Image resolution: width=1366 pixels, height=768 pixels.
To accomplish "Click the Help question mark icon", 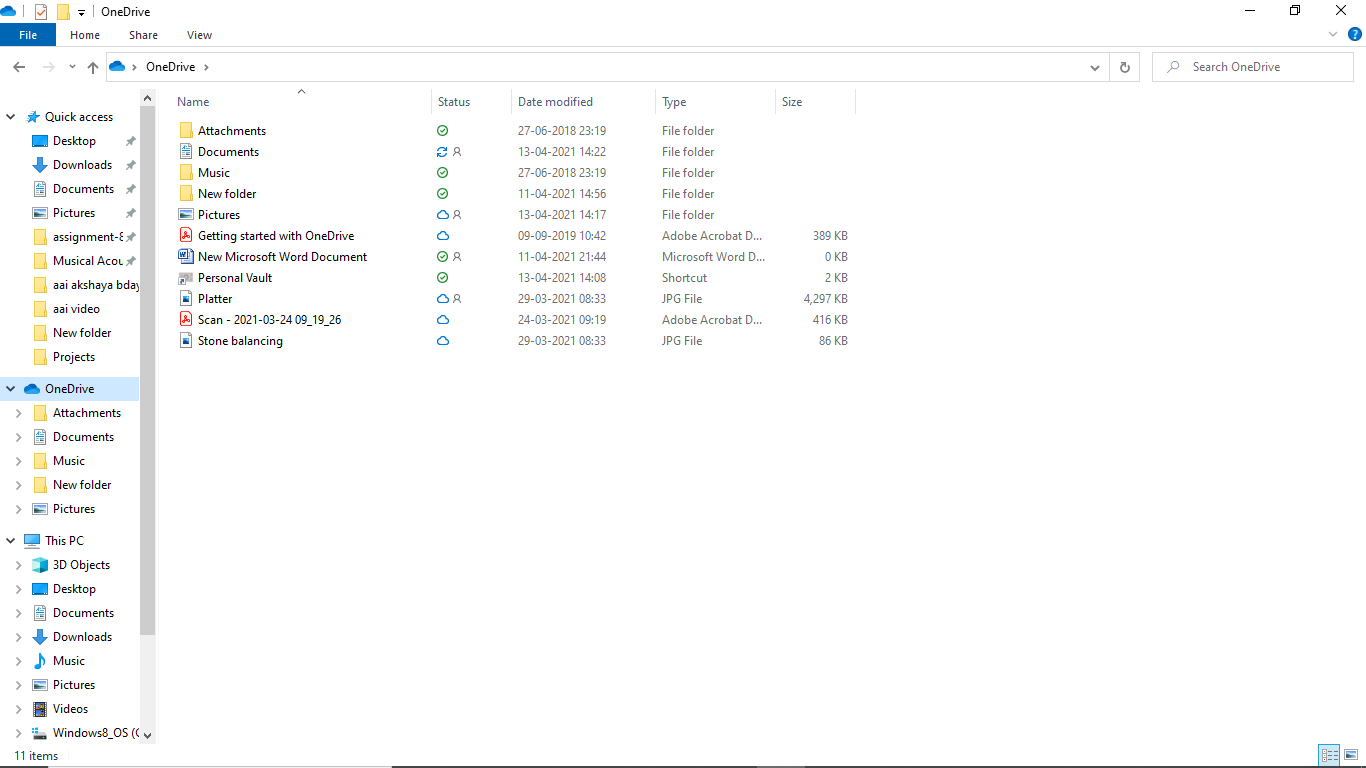I will (x=1354, y=34).
